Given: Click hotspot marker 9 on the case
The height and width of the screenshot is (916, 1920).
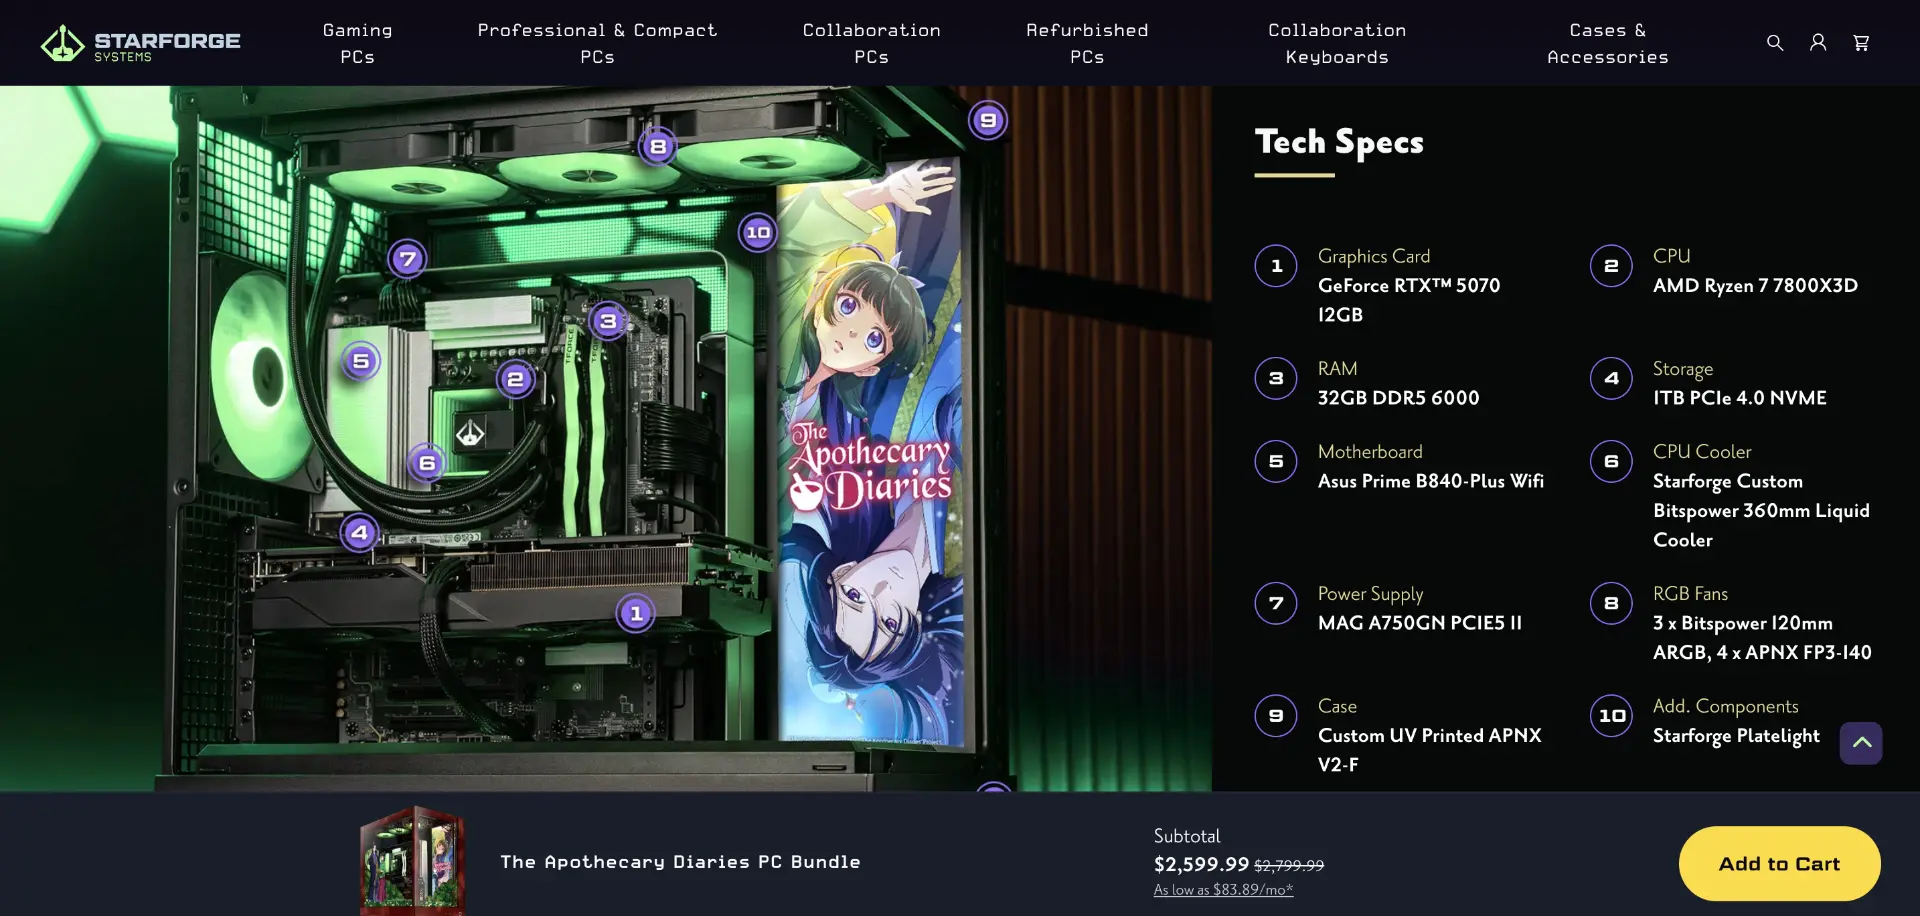Looking at the screenshot, I should pyautogui.click(x=988, y=121).
